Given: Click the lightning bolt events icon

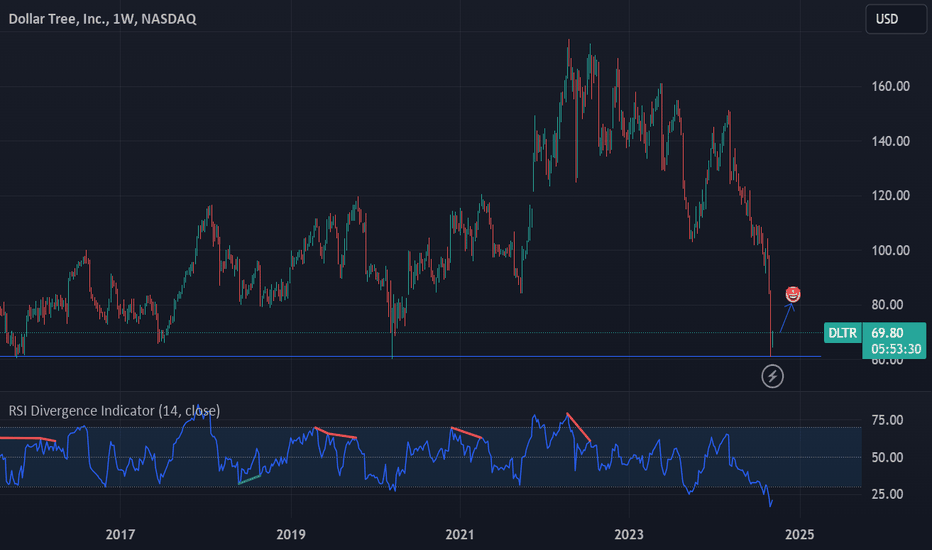Looking at the screenshot, I should coord(772,376).
